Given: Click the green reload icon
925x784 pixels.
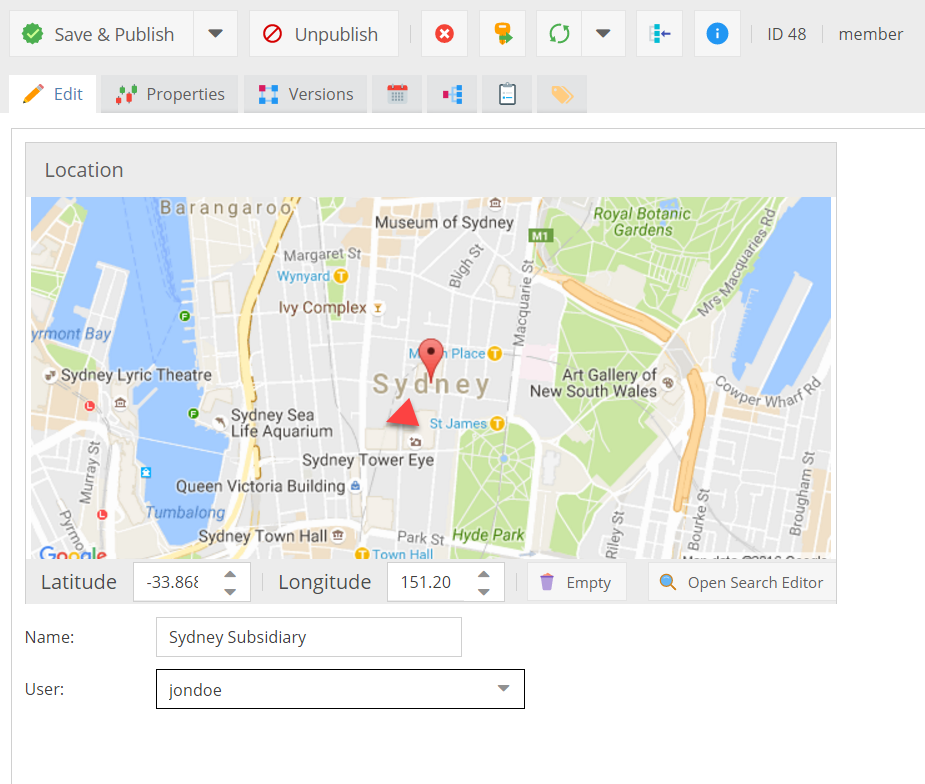Looking at the screenshot, I should click(559, 34).
